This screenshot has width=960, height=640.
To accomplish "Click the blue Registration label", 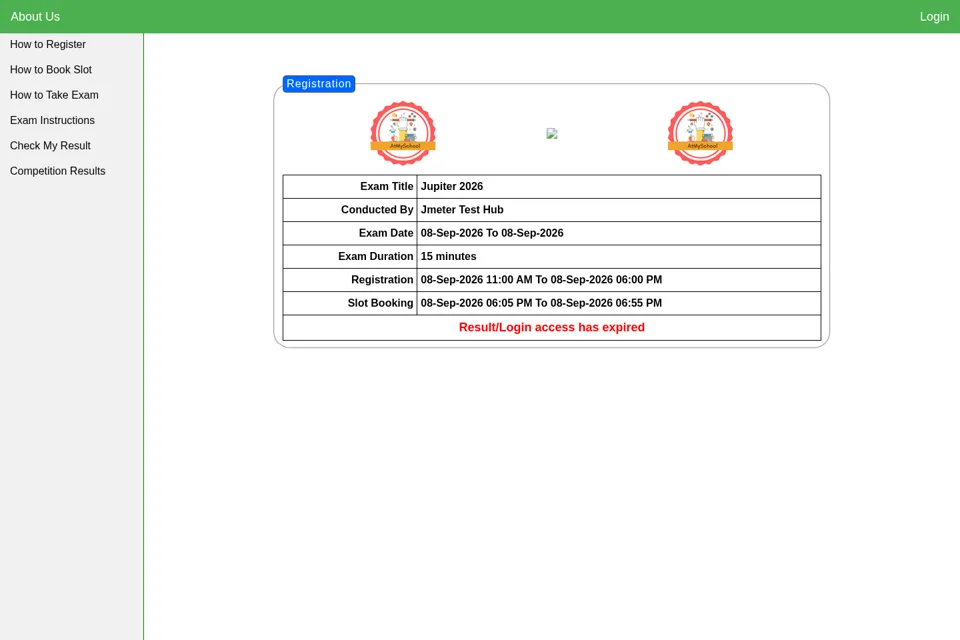I will [x=319, y=84].
